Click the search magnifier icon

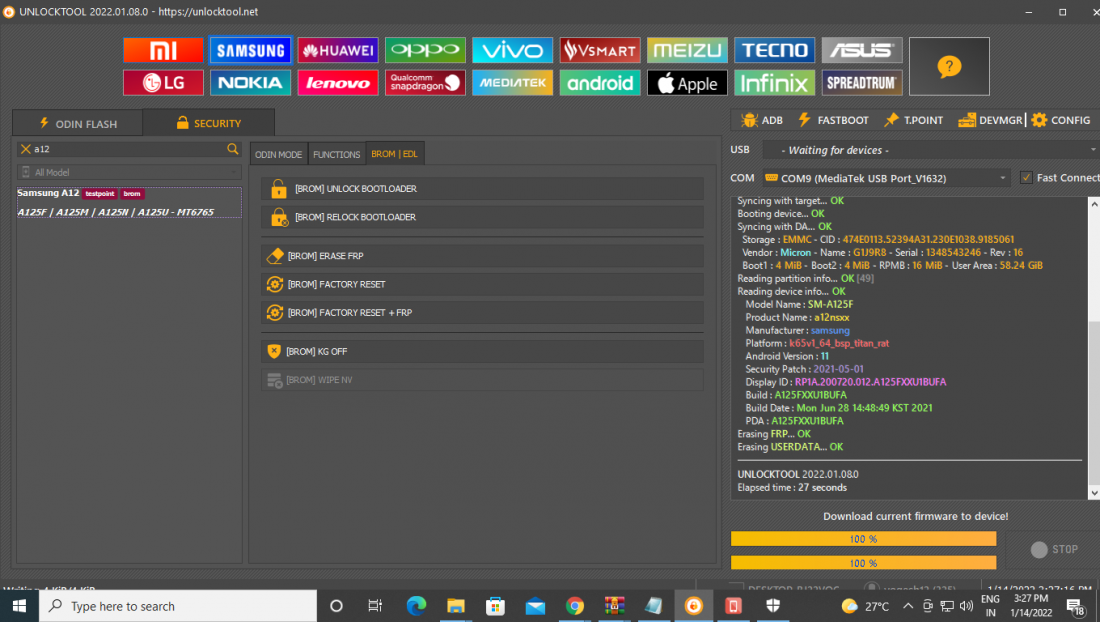[x=232, y=149]
